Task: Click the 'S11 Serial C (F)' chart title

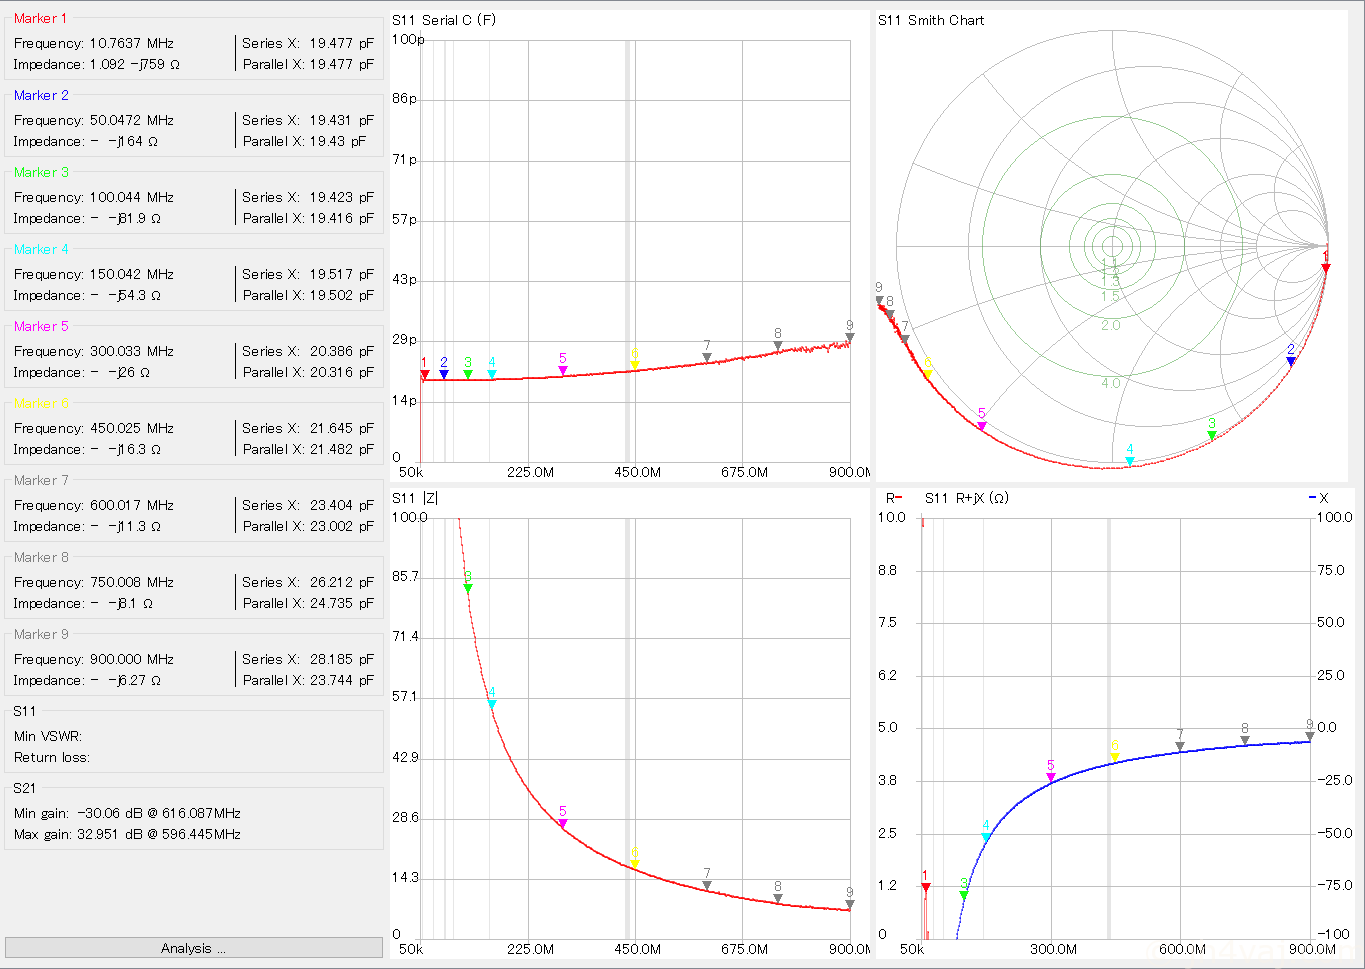Action: [444, 20]
